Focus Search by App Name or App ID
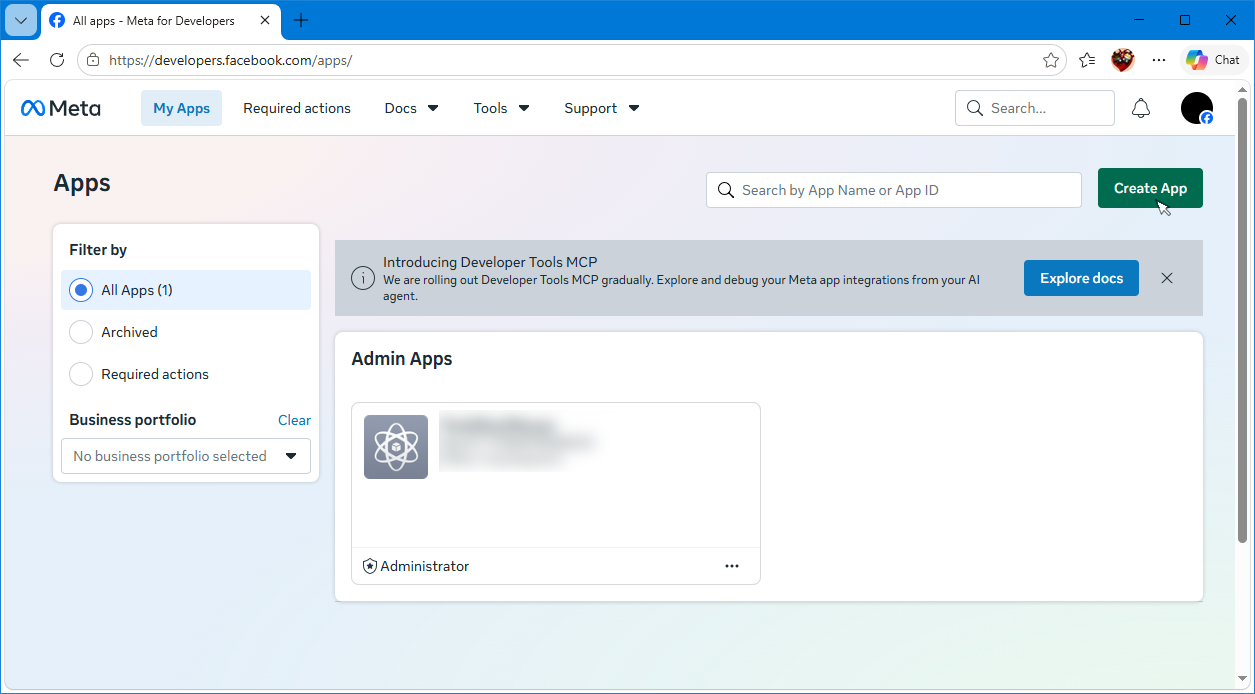This screenshot has height=694, width=1255. click(894, 190)
